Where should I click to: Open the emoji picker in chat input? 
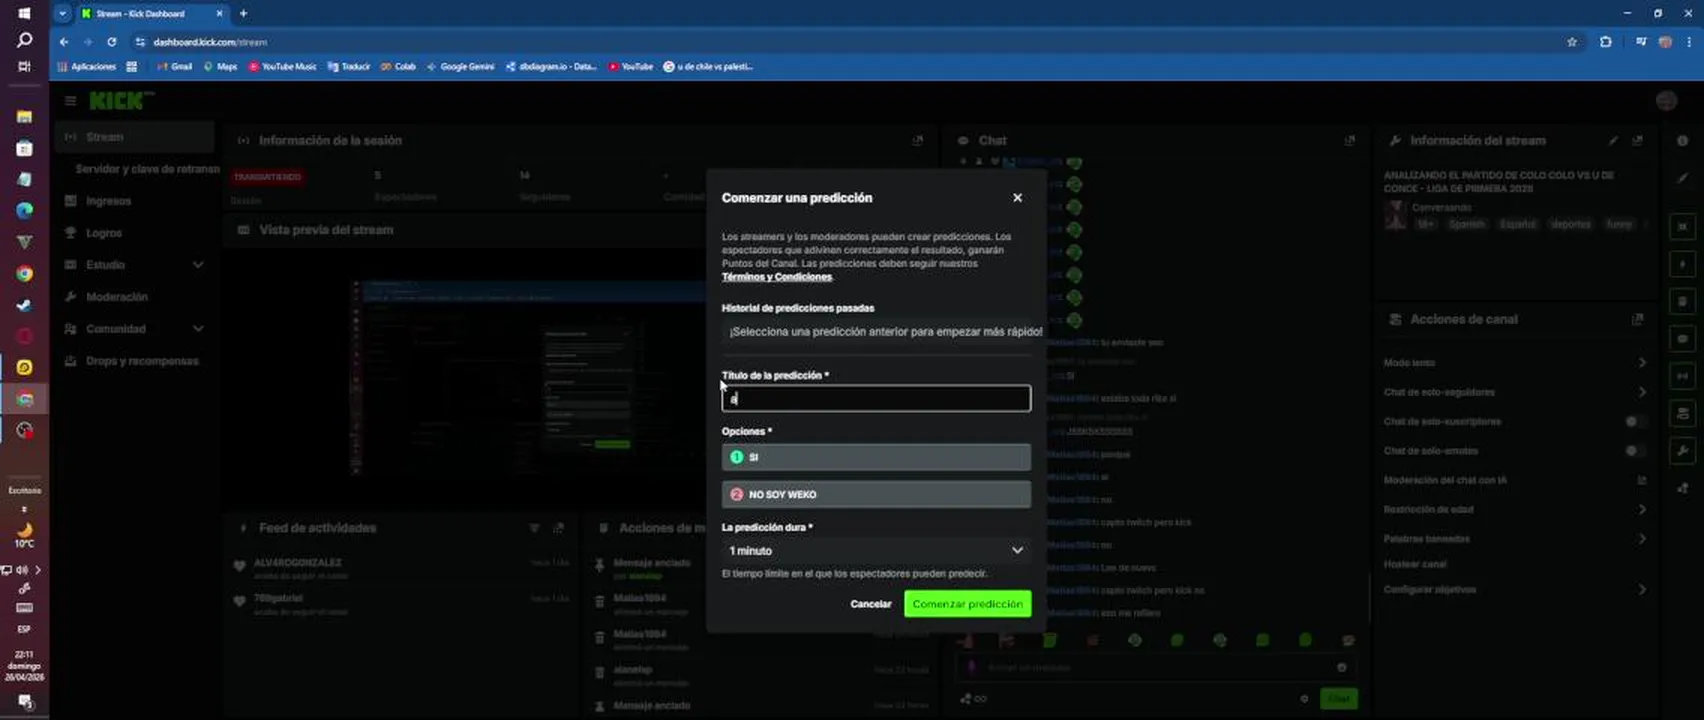click(1342, 667)
